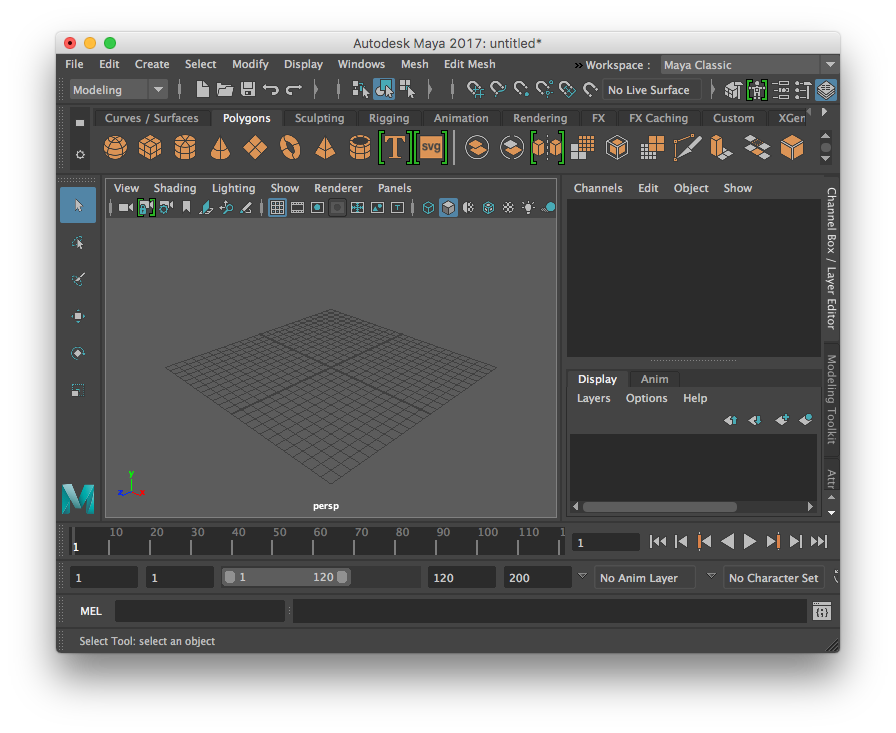
Task: Click the New Scene icon
Action: (x=202, y=89)
